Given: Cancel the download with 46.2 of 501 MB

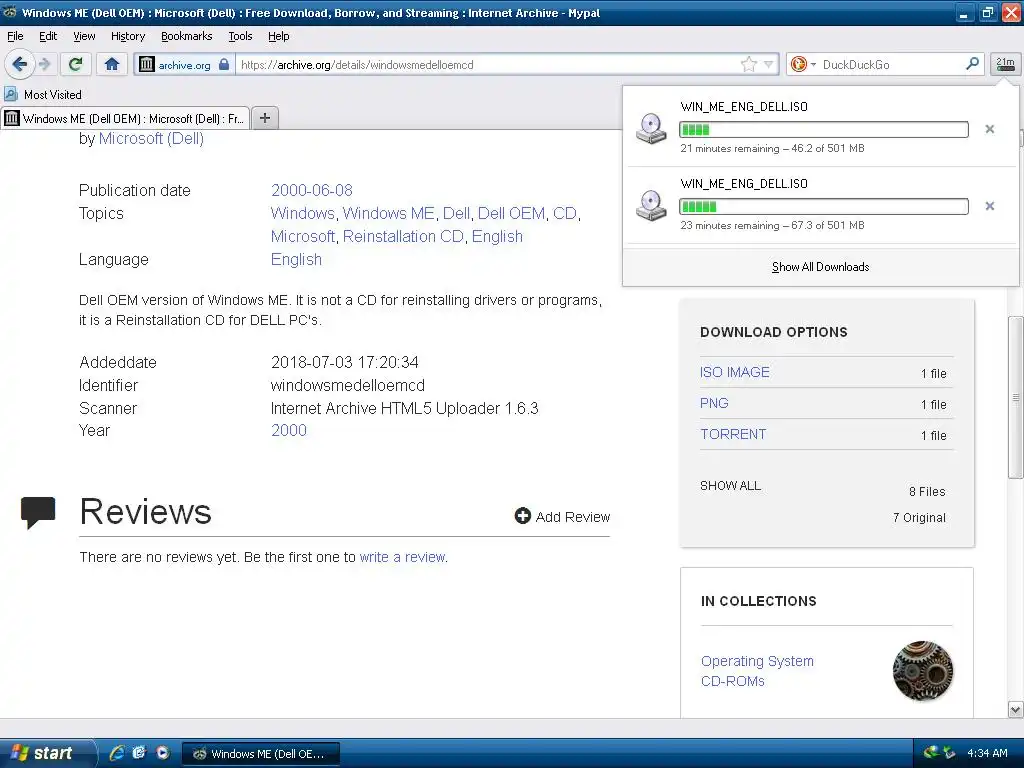Looking at the screenshot, I should tap(990, 129).
